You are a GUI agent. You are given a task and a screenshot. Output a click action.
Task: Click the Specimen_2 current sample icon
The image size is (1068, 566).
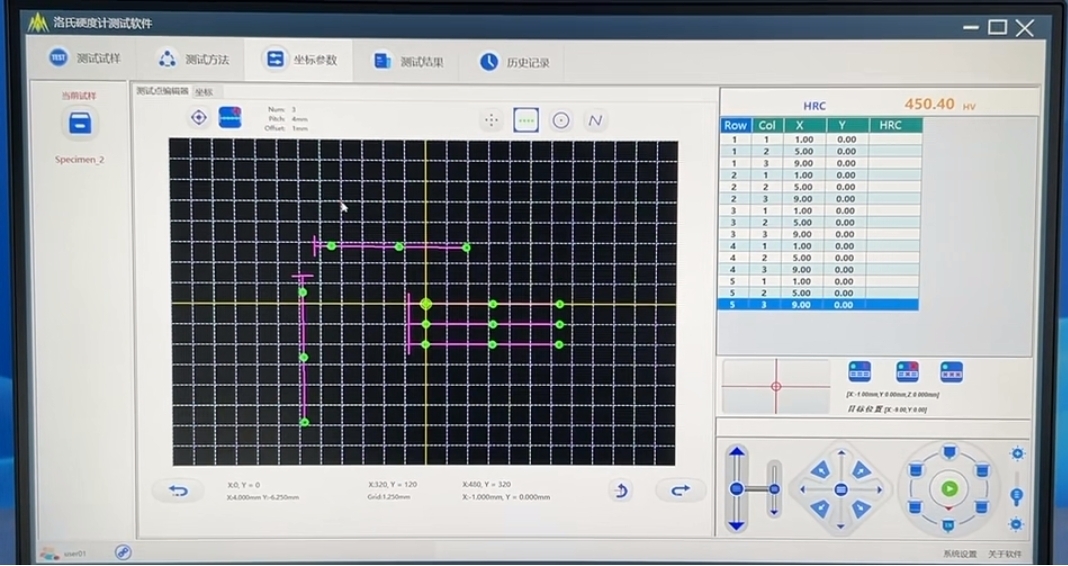80,124
